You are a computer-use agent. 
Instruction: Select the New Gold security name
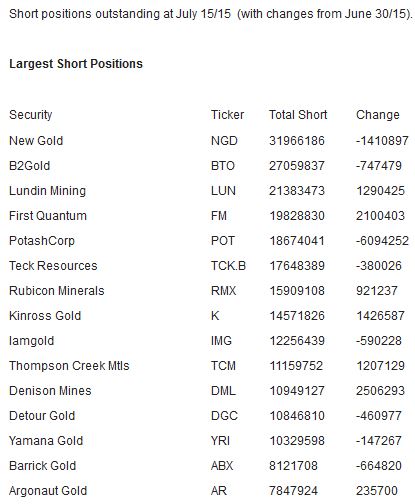[36, 141]
